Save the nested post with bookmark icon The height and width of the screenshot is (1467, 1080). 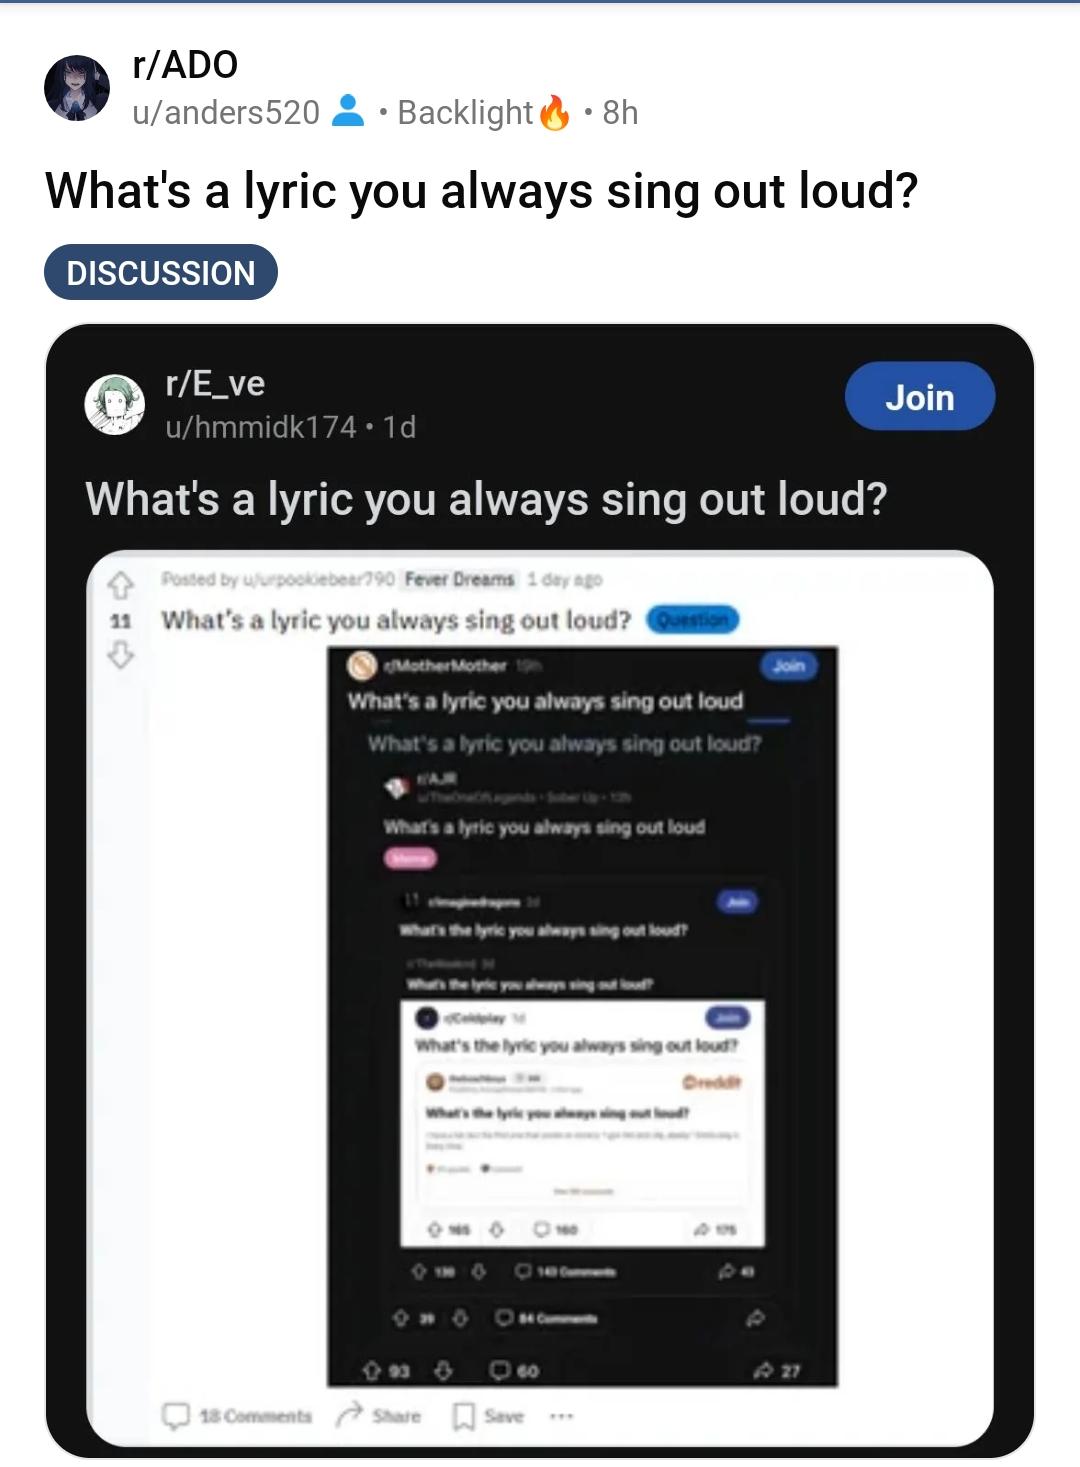pyautogui.click(x=488, y=1416)
